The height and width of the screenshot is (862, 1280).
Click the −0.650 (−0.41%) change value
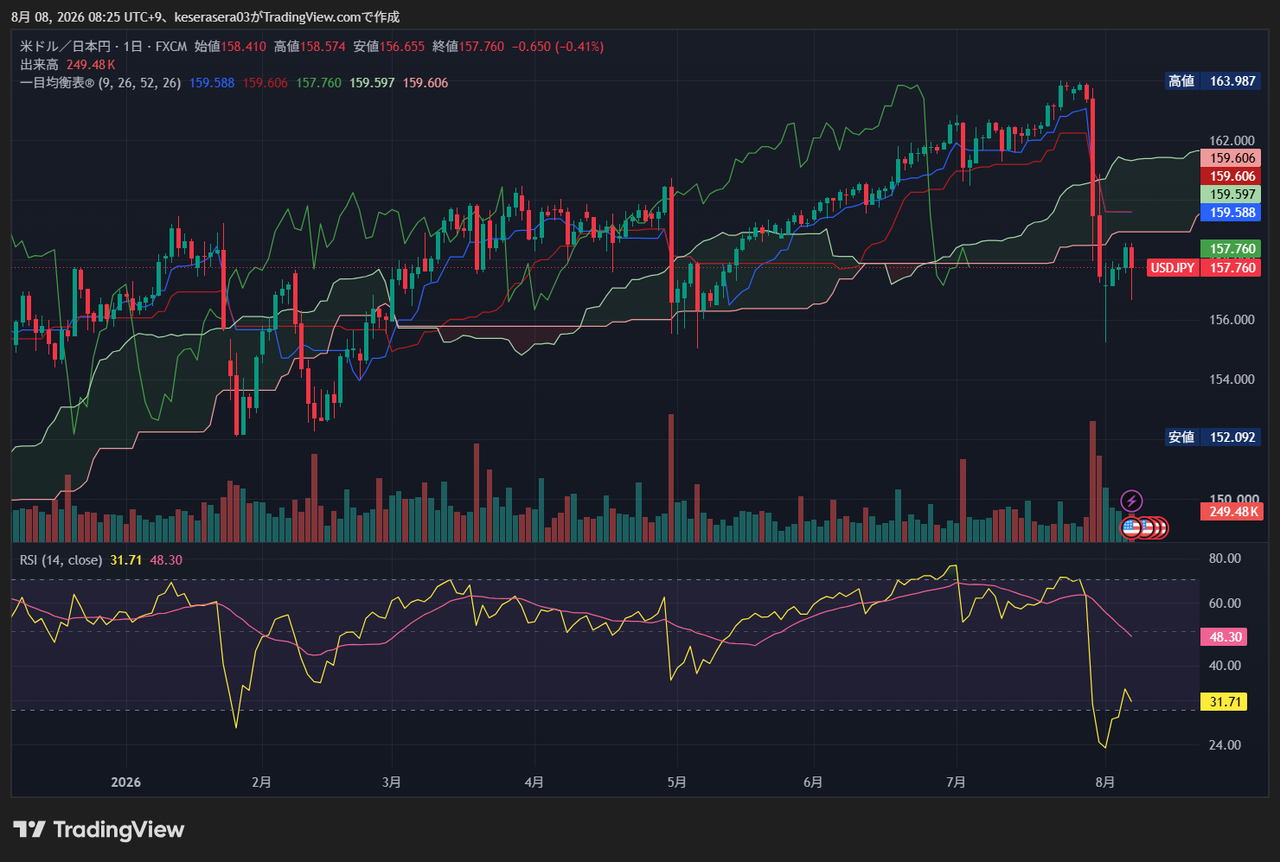[557, 46]
